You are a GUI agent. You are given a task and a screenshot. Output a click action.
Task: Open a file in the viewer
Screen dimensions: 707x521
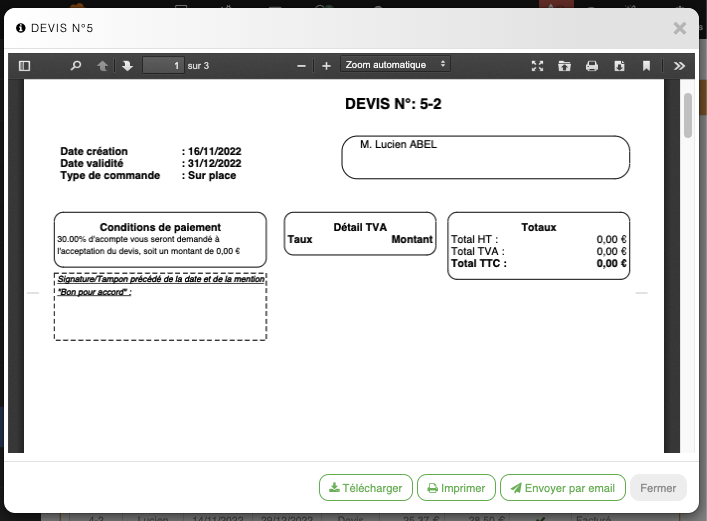(x=564, y=66)
